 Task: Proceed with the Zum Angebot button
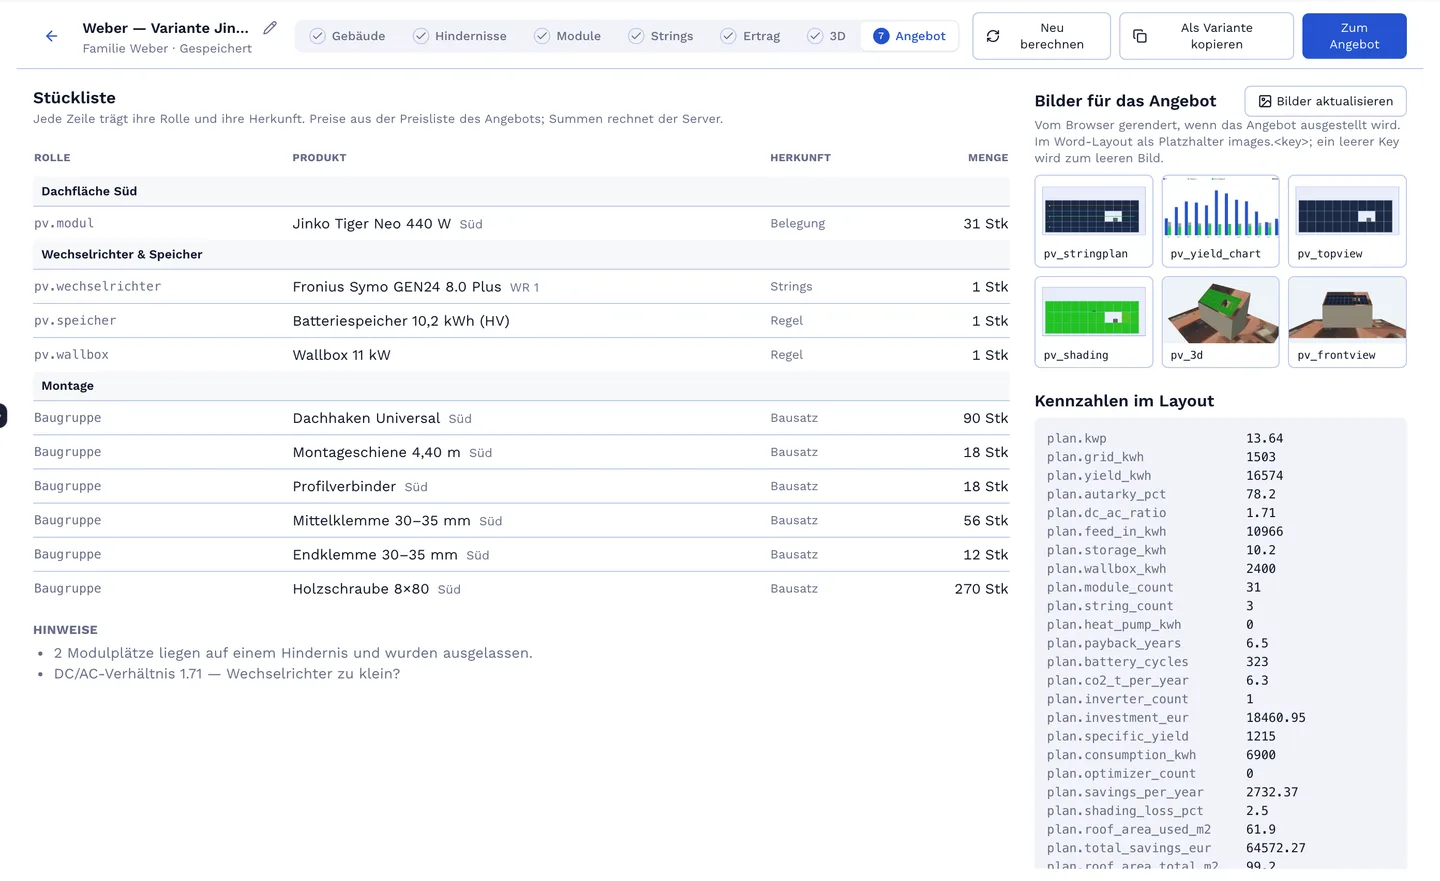1354,36
